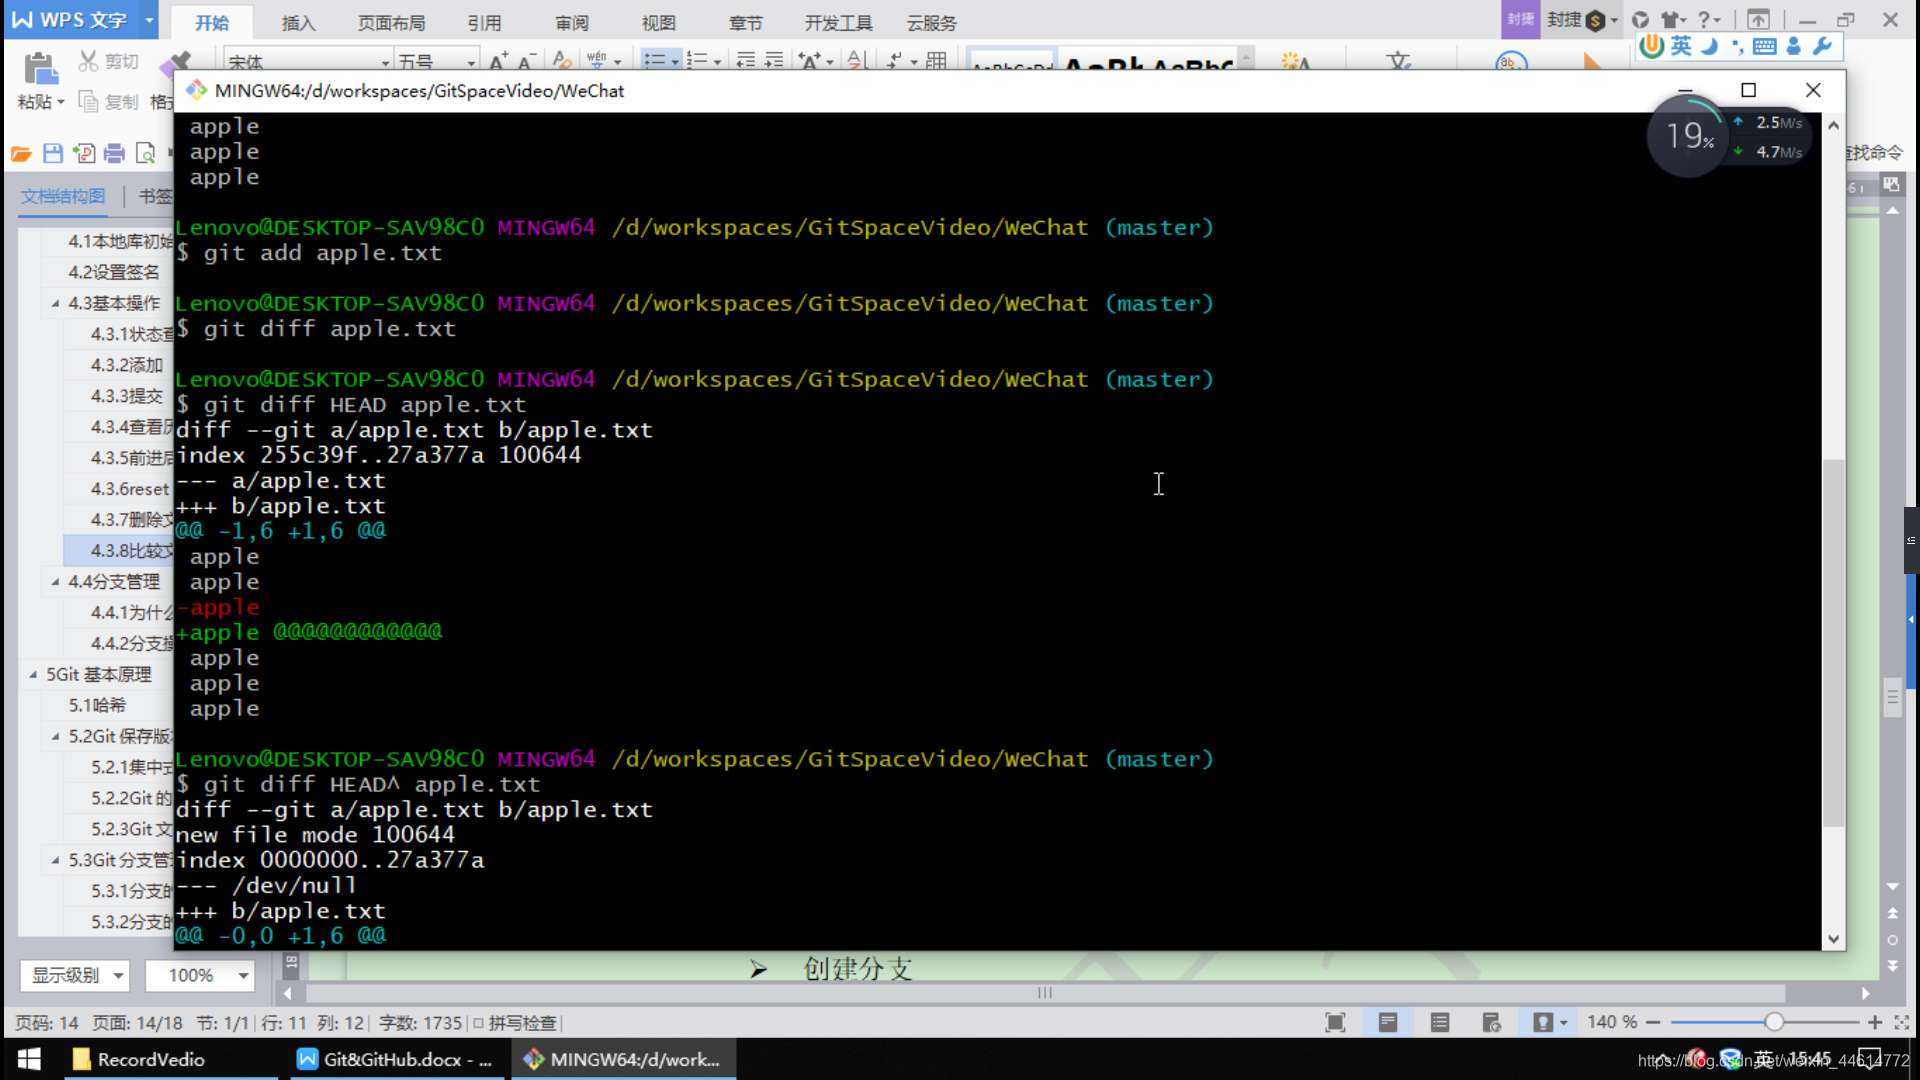Viewport: 1920px width, 1080px height.
Task: Collapse the 5Git 基本原理 tree node
Action: tap(33, 675)
